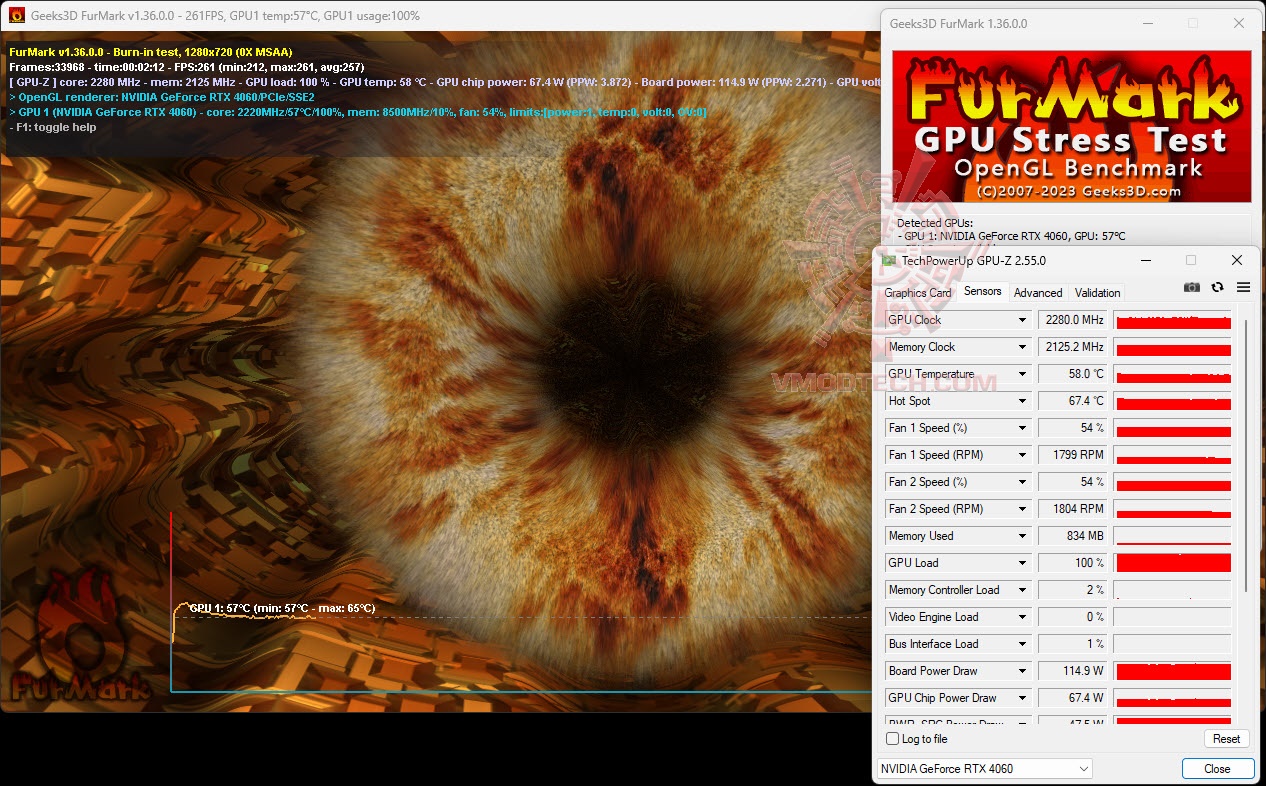Click the Fan 1 Speed value 1799 RPM
The height and width of the screenshot is (786, 1266).
tap(1073, 455)
